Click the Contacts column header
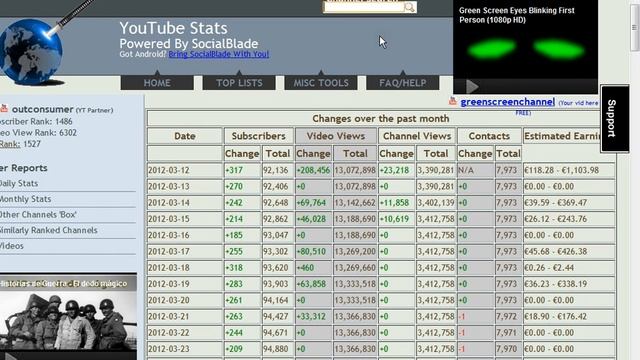Screen dimensions: 640x360 point(489,136)
